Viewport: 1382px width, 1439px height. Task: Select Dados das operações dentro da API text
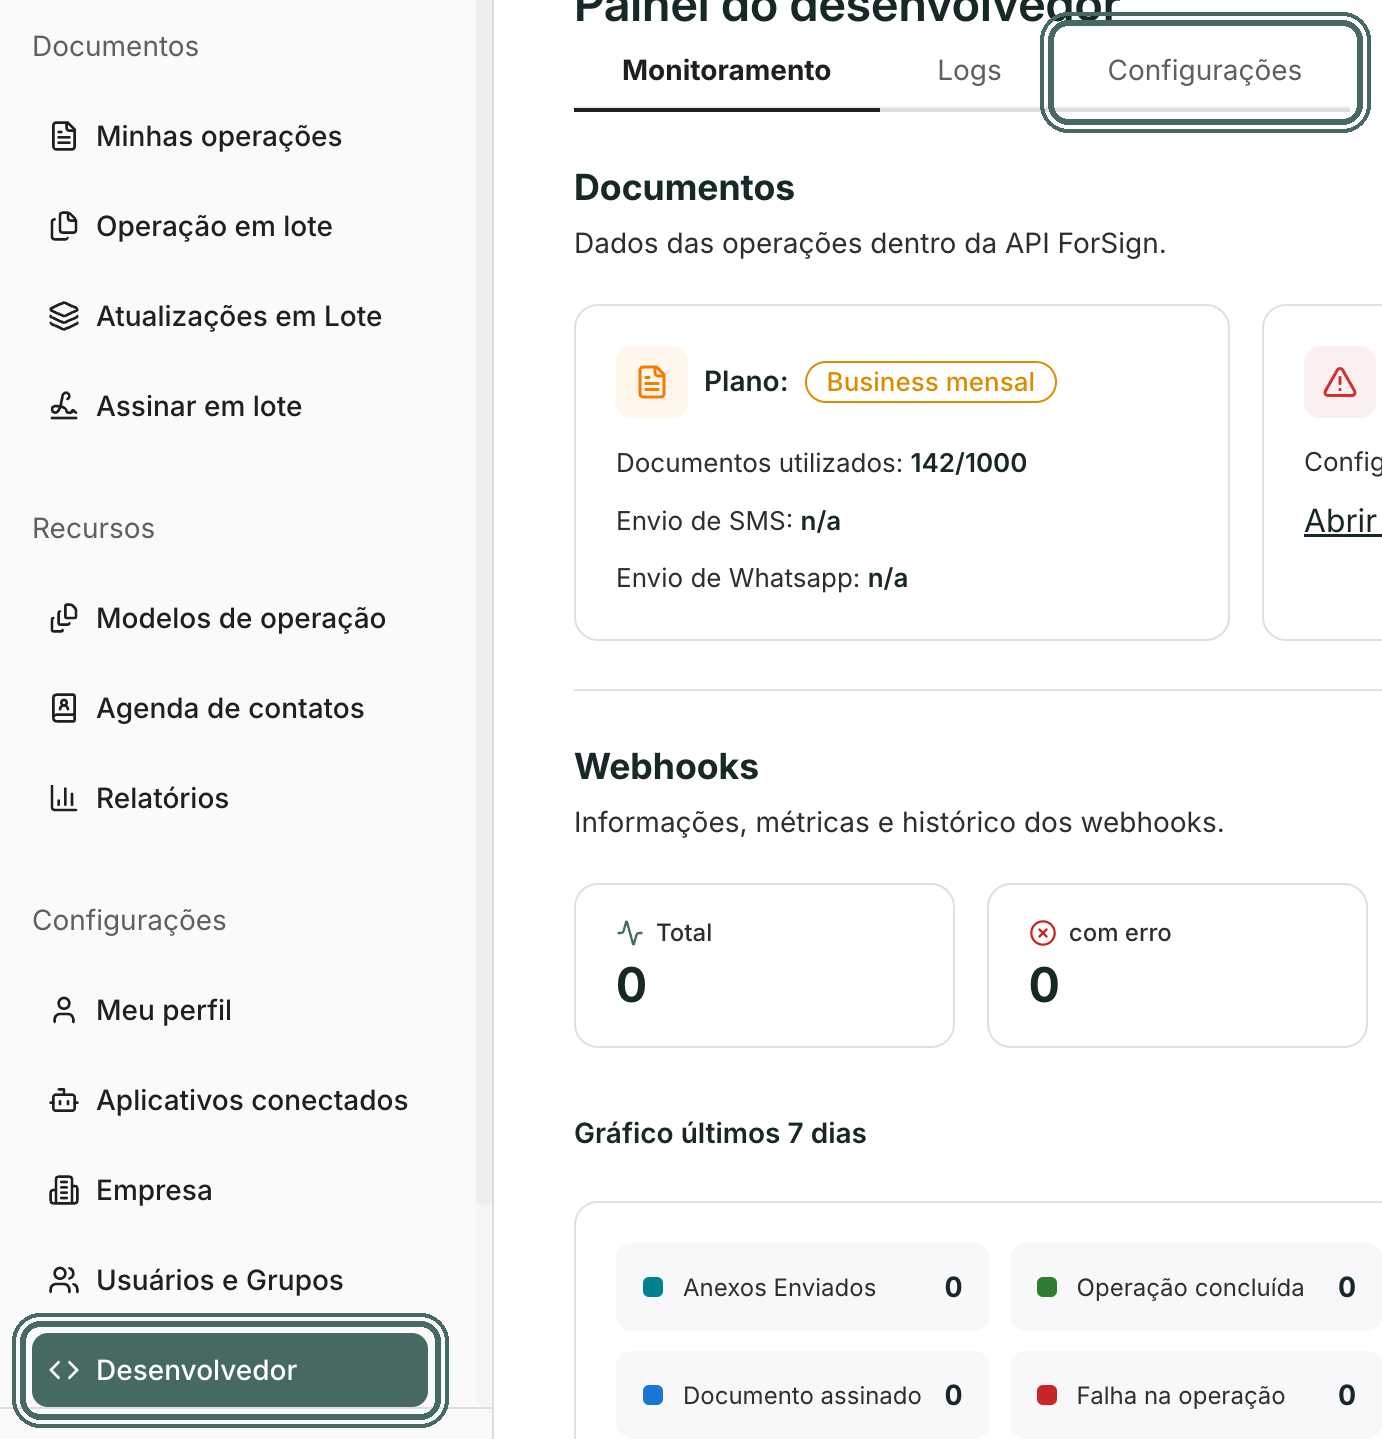coord(870,243)
